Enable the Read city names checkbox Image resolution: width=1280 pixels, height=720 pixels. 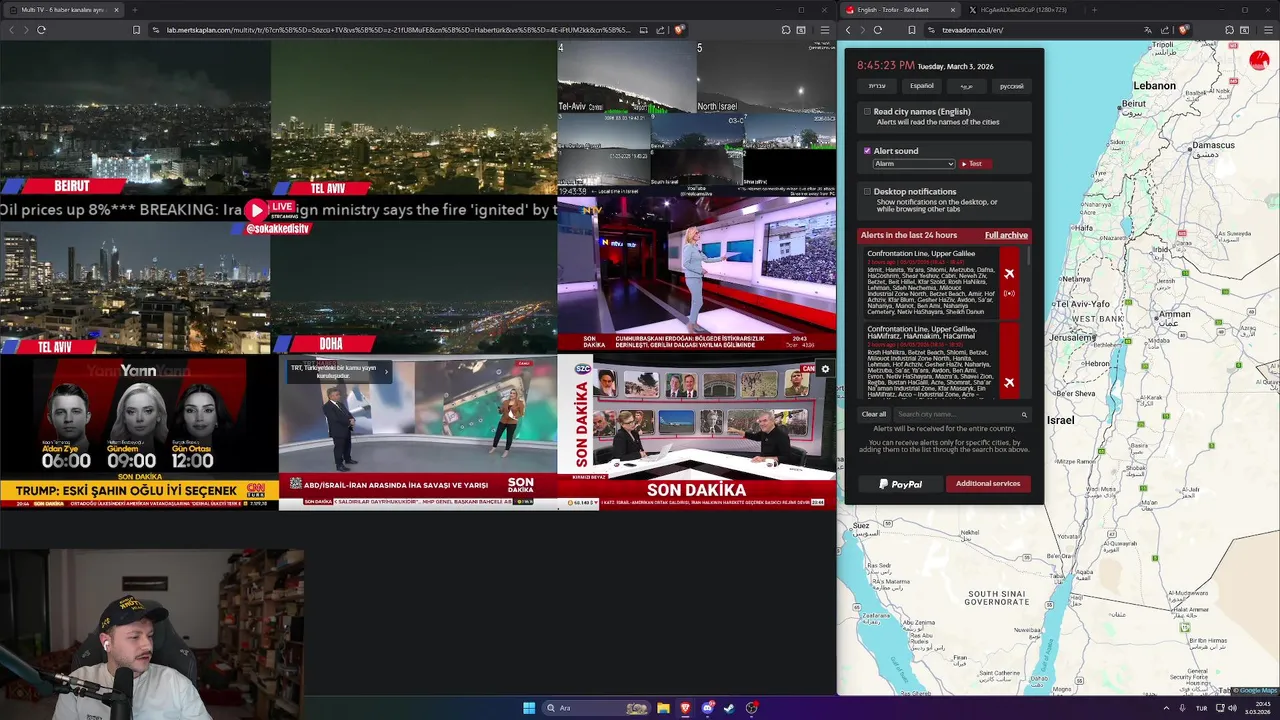point(867,112)
